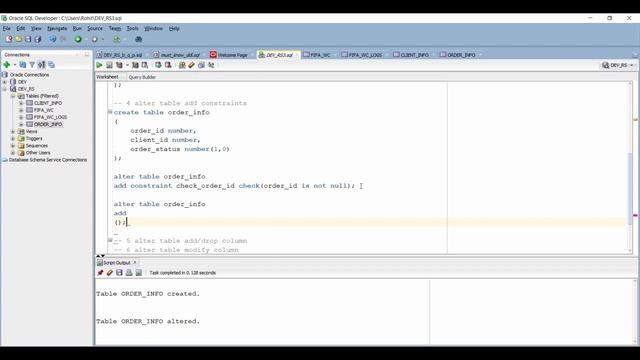Open the File menu
The height and width of the screenshot is (360, 640).
click(x=7, y=29)
